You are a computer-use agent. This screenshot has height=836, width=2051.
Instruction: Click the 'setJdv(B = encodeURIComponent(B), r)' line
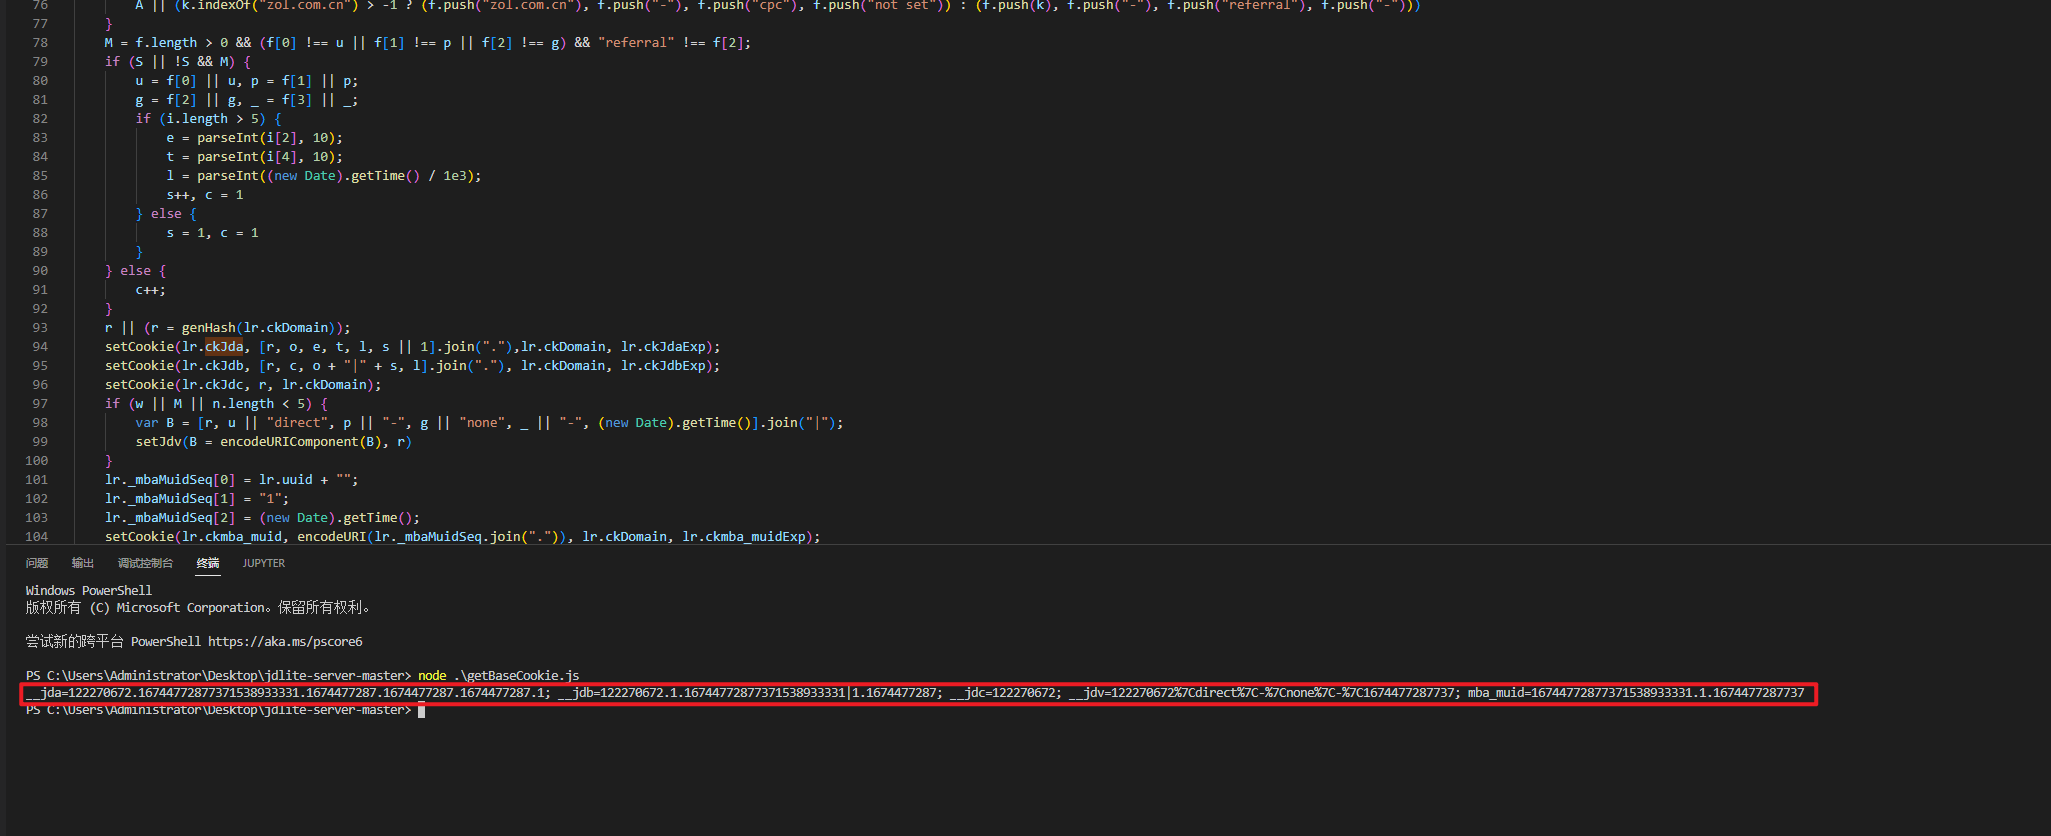tap(274, 442)
